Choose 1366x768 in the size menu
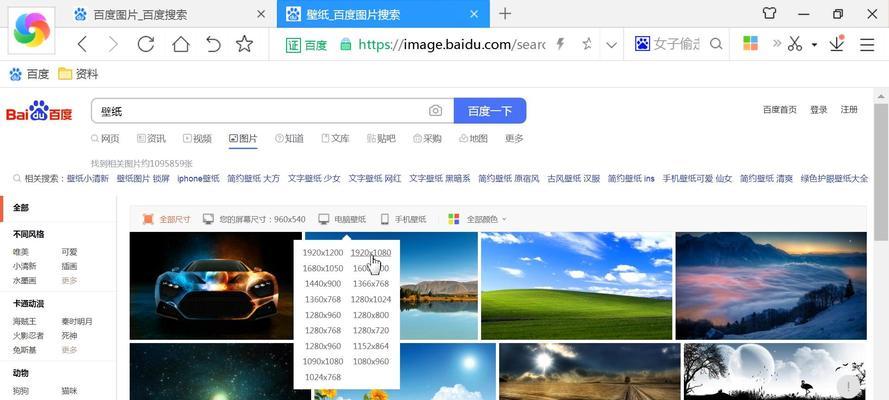Screen dimensions: 889x400 [371, 284]
